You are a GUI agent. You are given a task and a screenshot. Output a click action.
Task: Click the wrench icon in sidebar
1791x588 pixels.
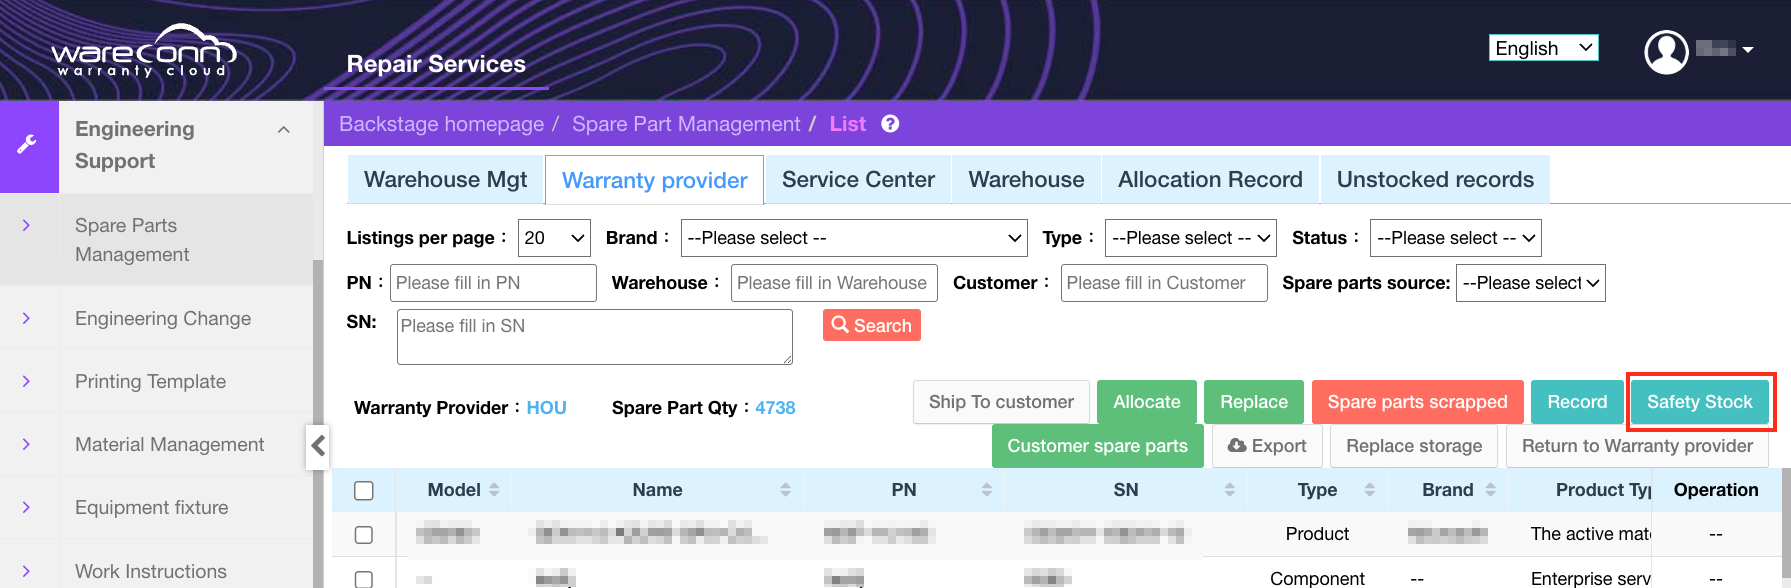(x=27, y=145)
